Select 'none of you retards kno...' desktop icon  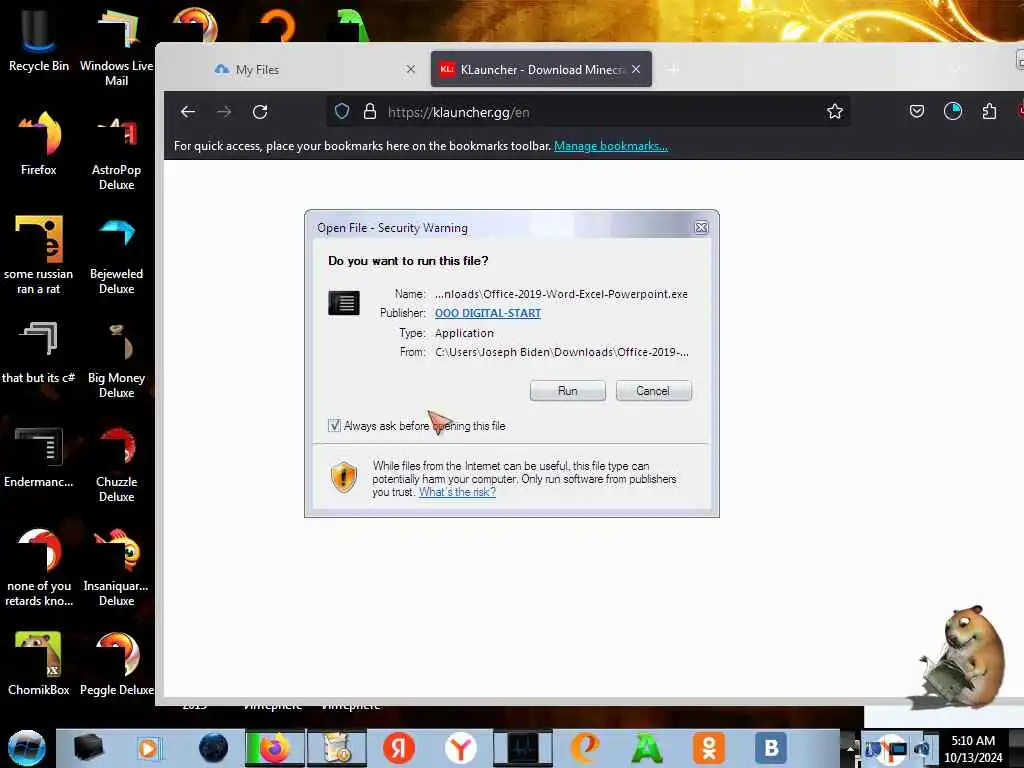(x=39, y=567)
